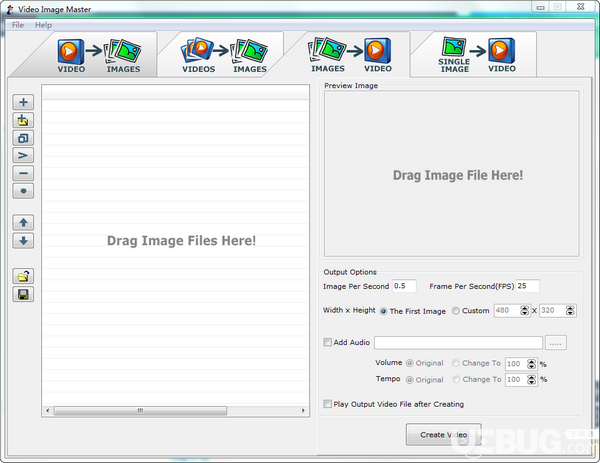
Task: Close the Video Image Master window
Action: click(580, 7)
